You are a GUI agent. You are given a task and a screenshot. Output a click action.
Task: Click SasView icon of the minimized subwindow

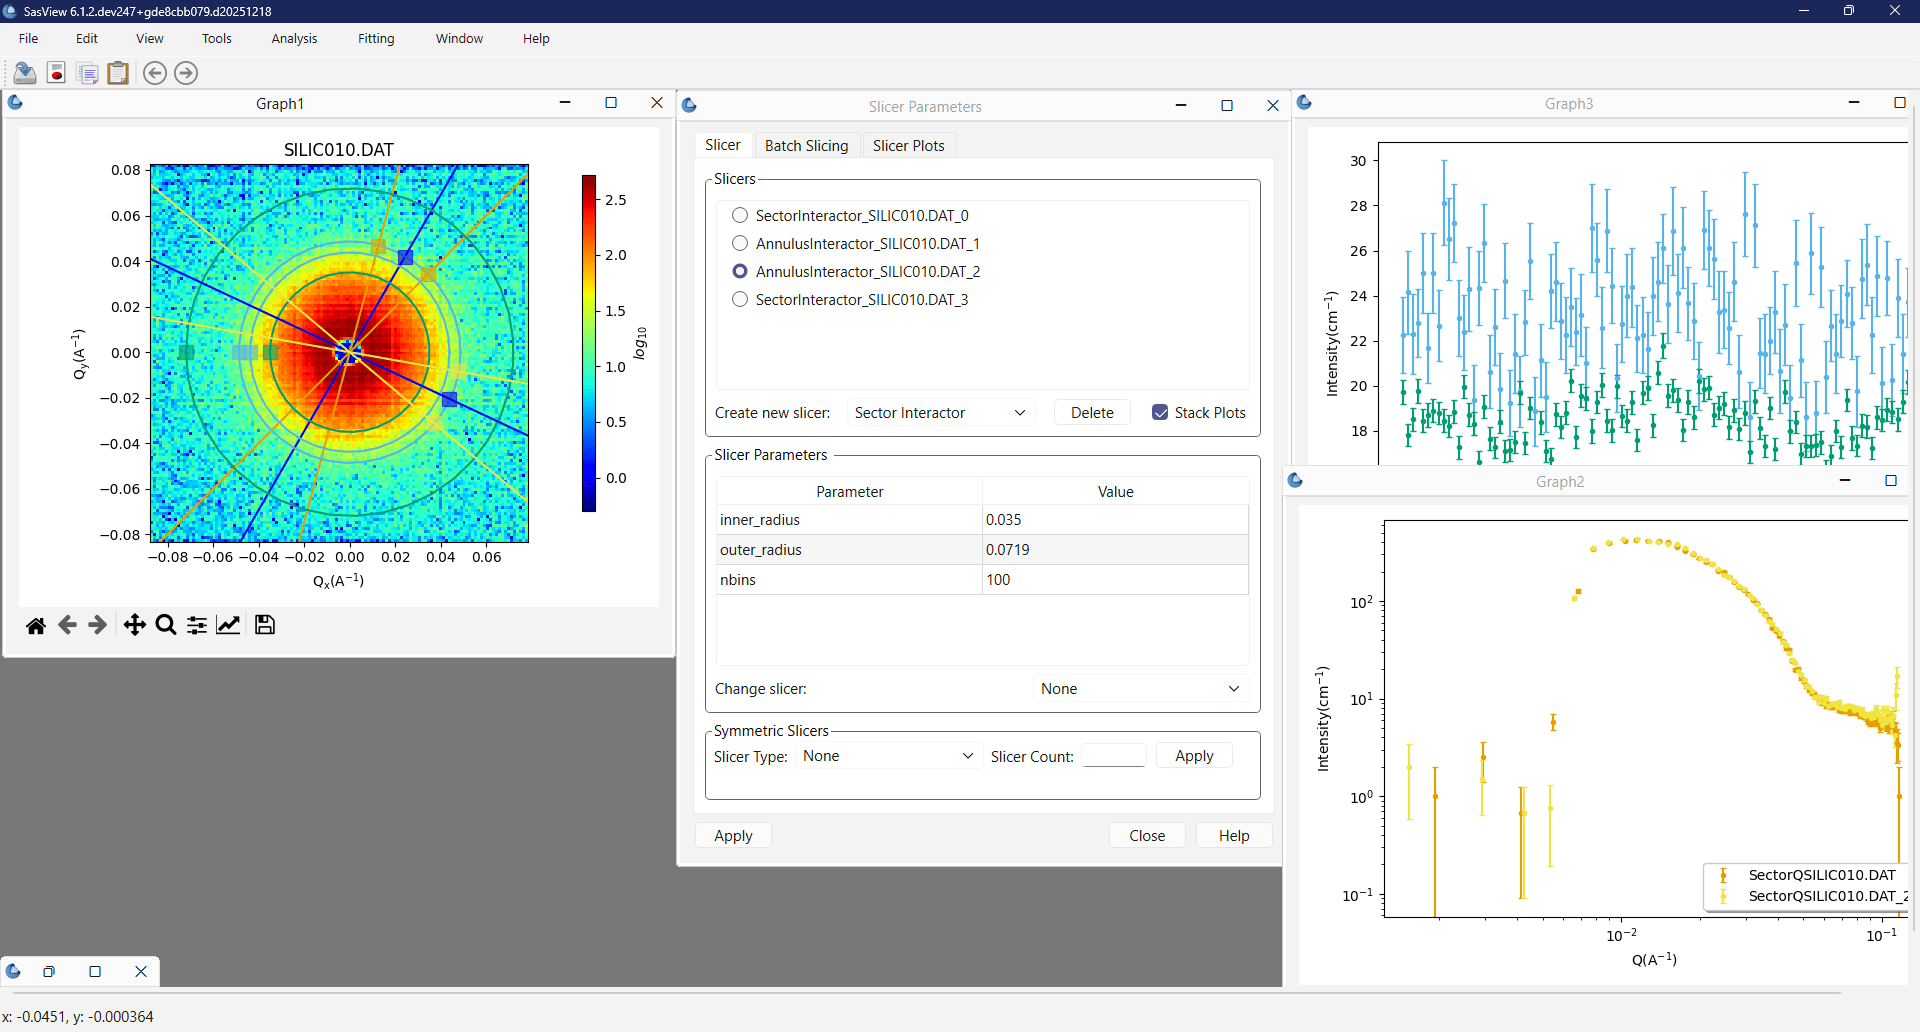13,971
